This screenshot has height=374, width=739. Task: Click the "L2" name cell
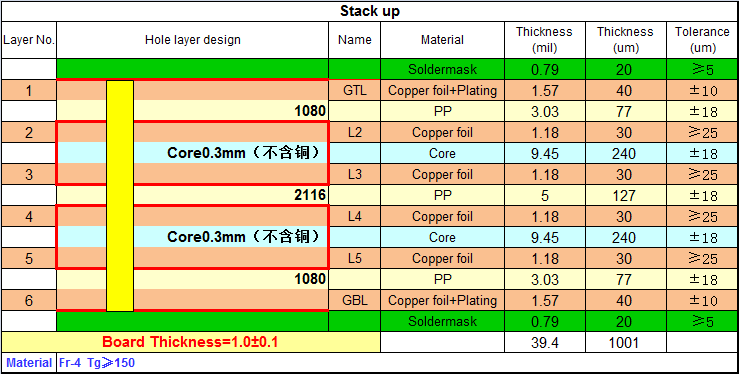point(354,132)
